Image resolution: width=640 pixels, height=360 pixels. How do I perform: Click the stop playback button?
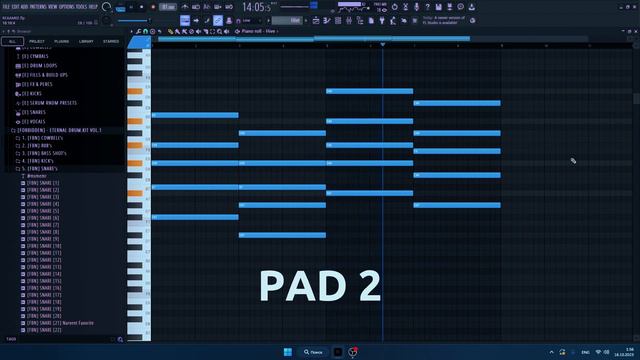click(x=142, y=7)
